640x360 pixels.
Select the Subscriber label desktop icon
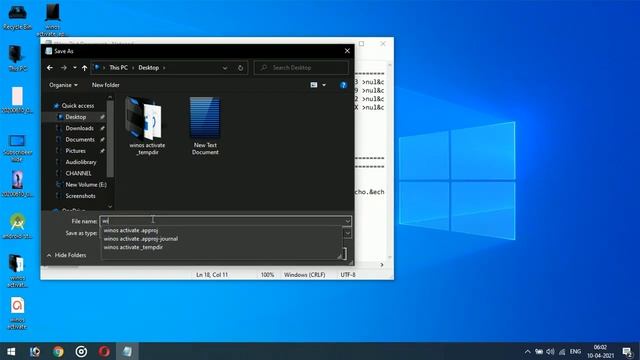17,148
